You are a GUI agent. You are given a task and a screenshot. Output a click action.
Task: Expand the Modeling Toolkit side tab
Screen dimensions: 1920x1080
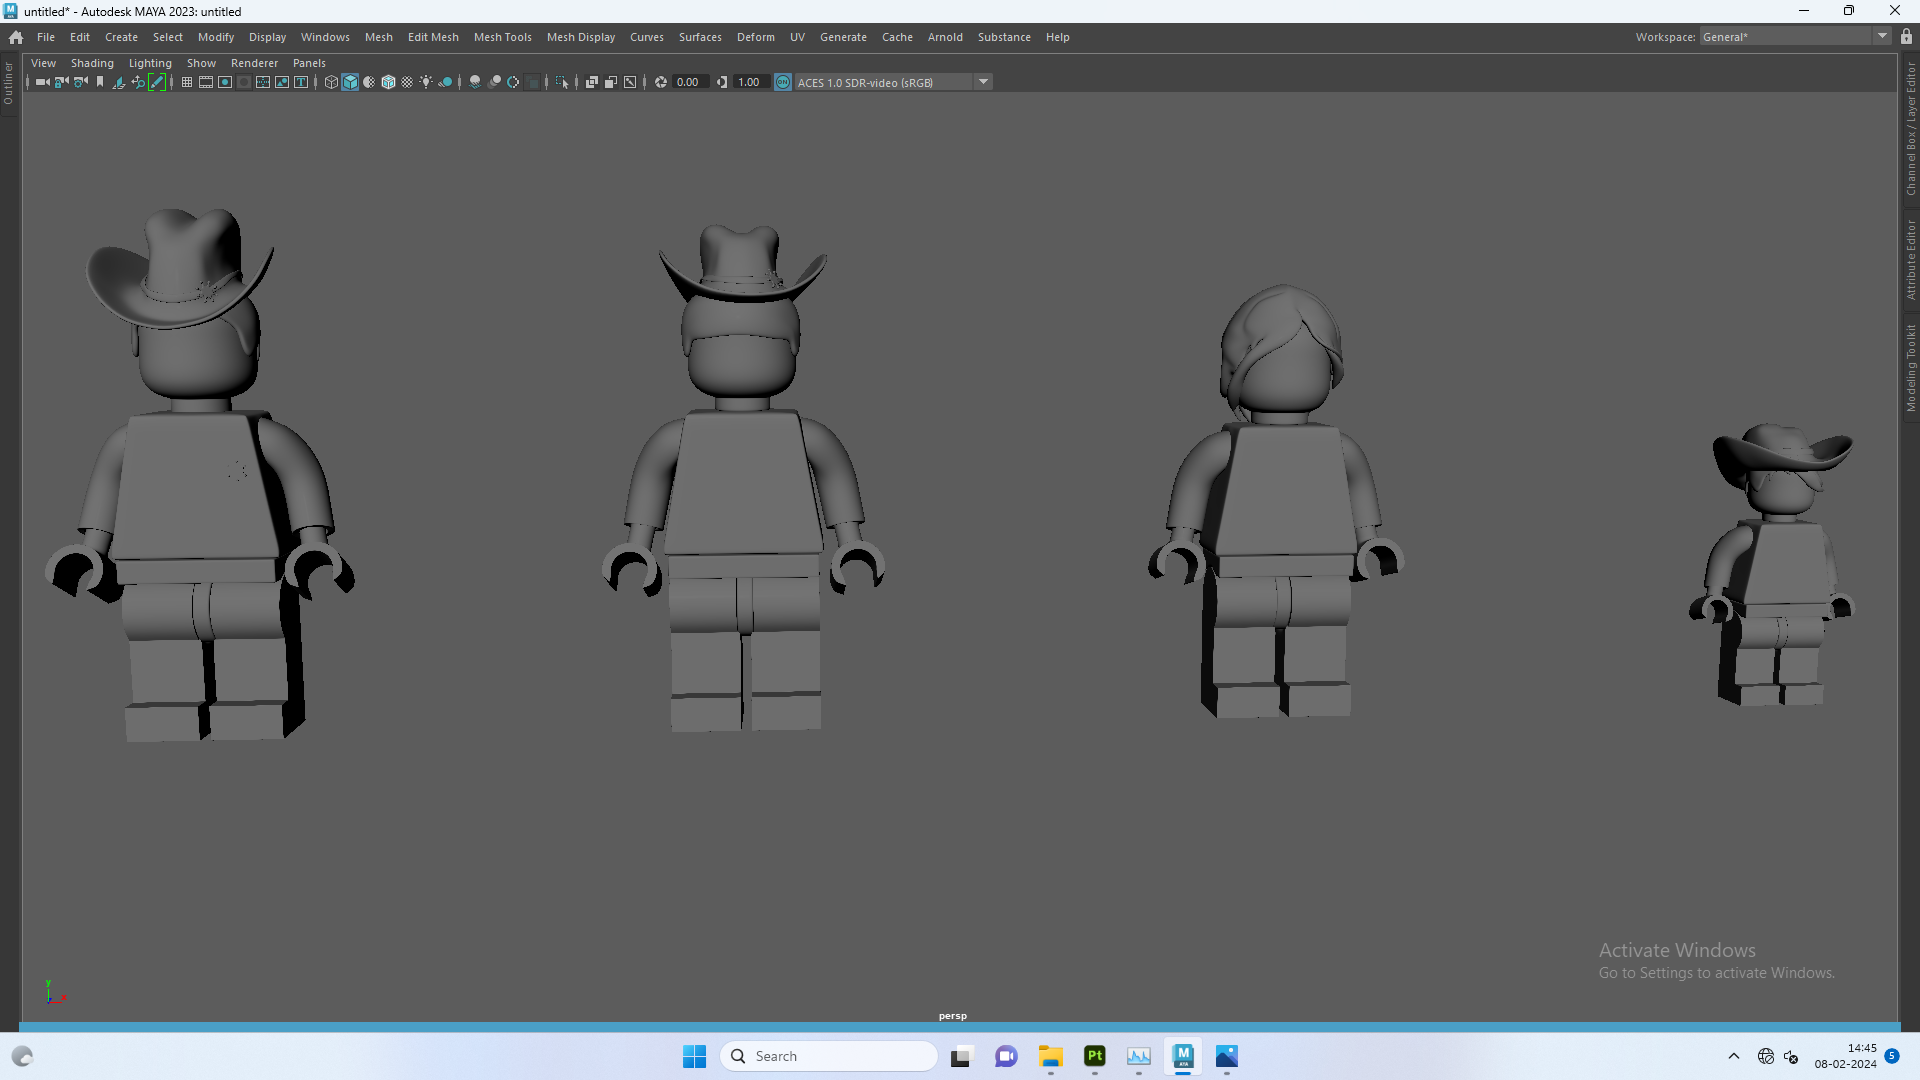1910,367
